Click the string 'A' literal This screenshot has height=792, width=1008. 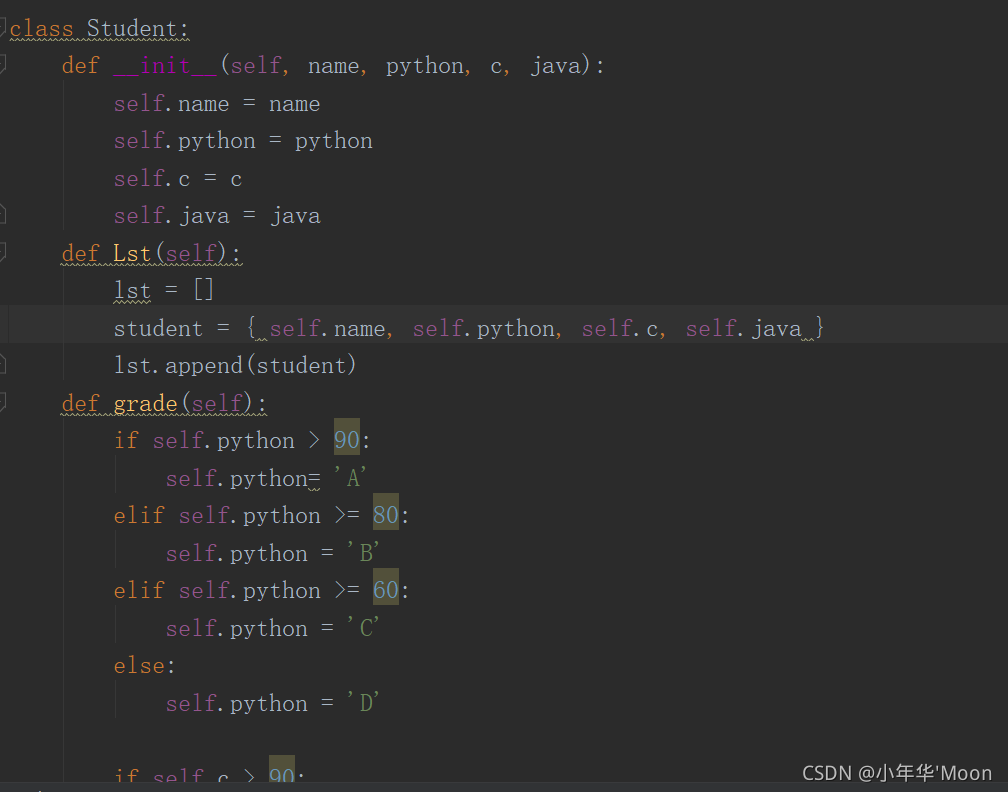pos(350,478)
